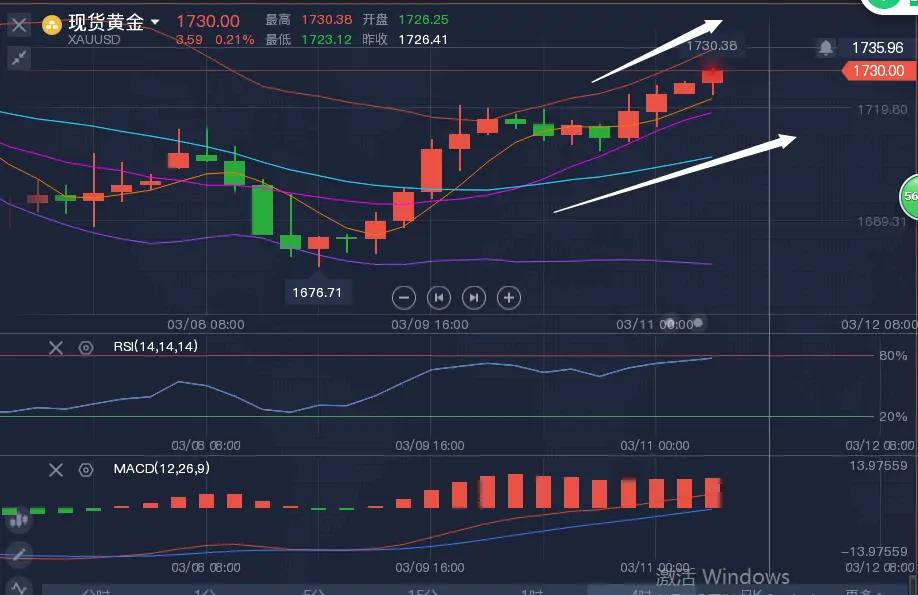
Task: Open settings for the RSI indicator
Action: (x=85, y=347)
